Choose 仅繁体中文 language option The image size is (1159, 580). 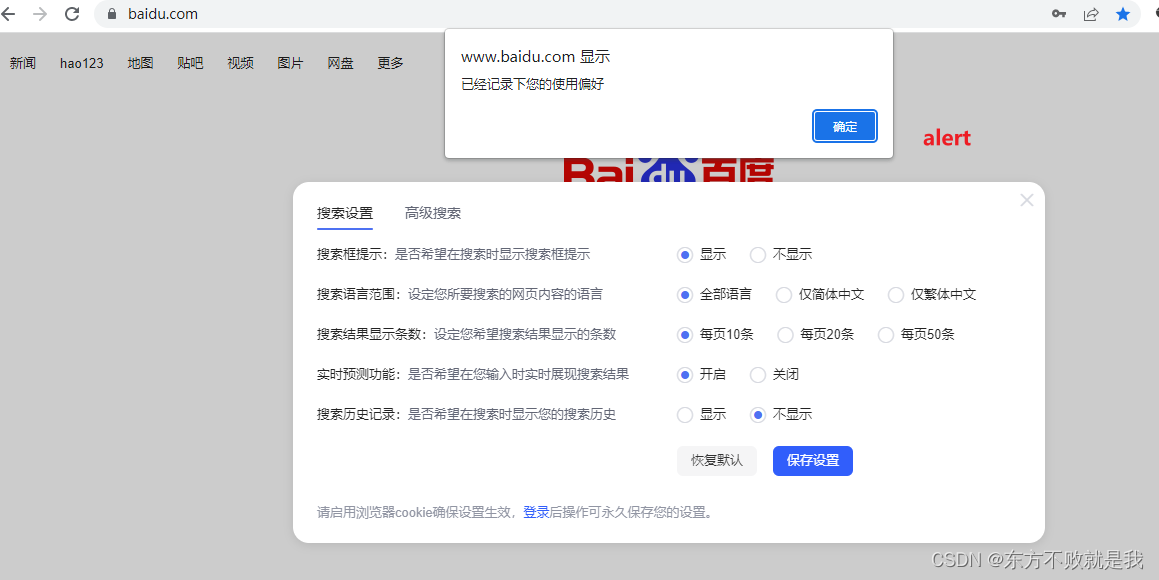[x=895, y=294]
